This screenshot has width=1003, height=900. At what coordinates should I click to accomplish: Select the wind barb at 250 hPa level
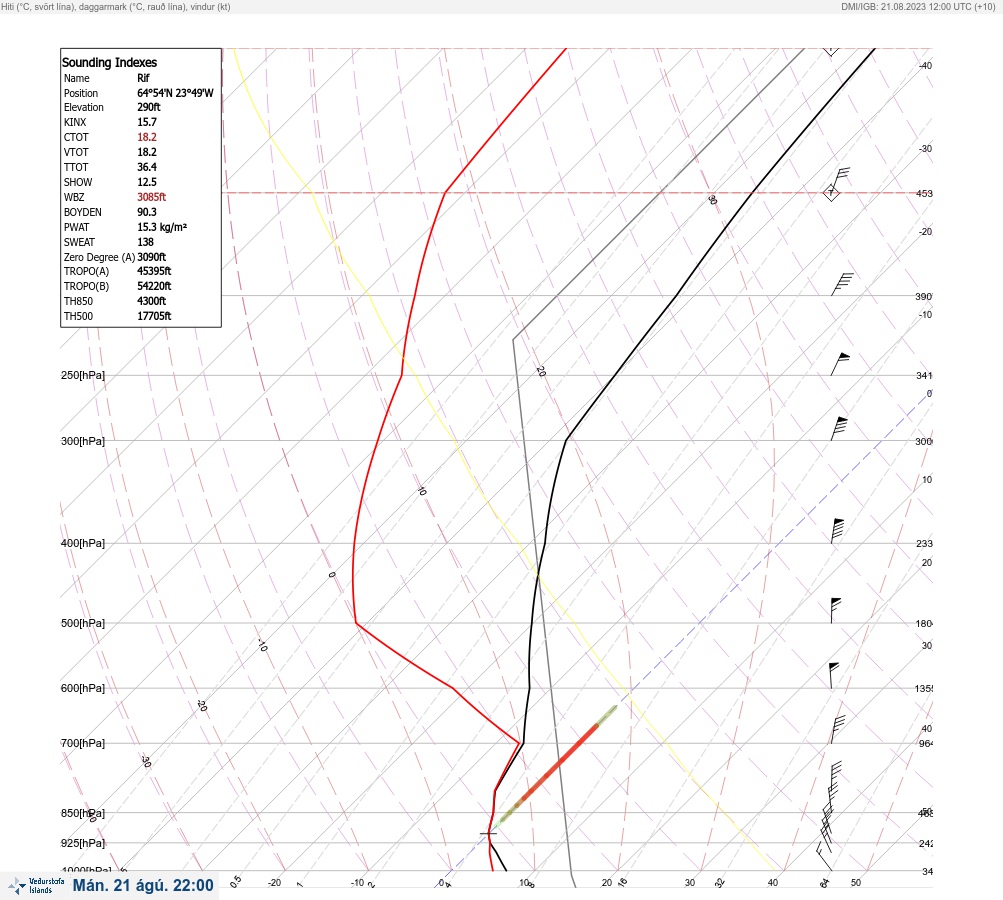(840, 364)
